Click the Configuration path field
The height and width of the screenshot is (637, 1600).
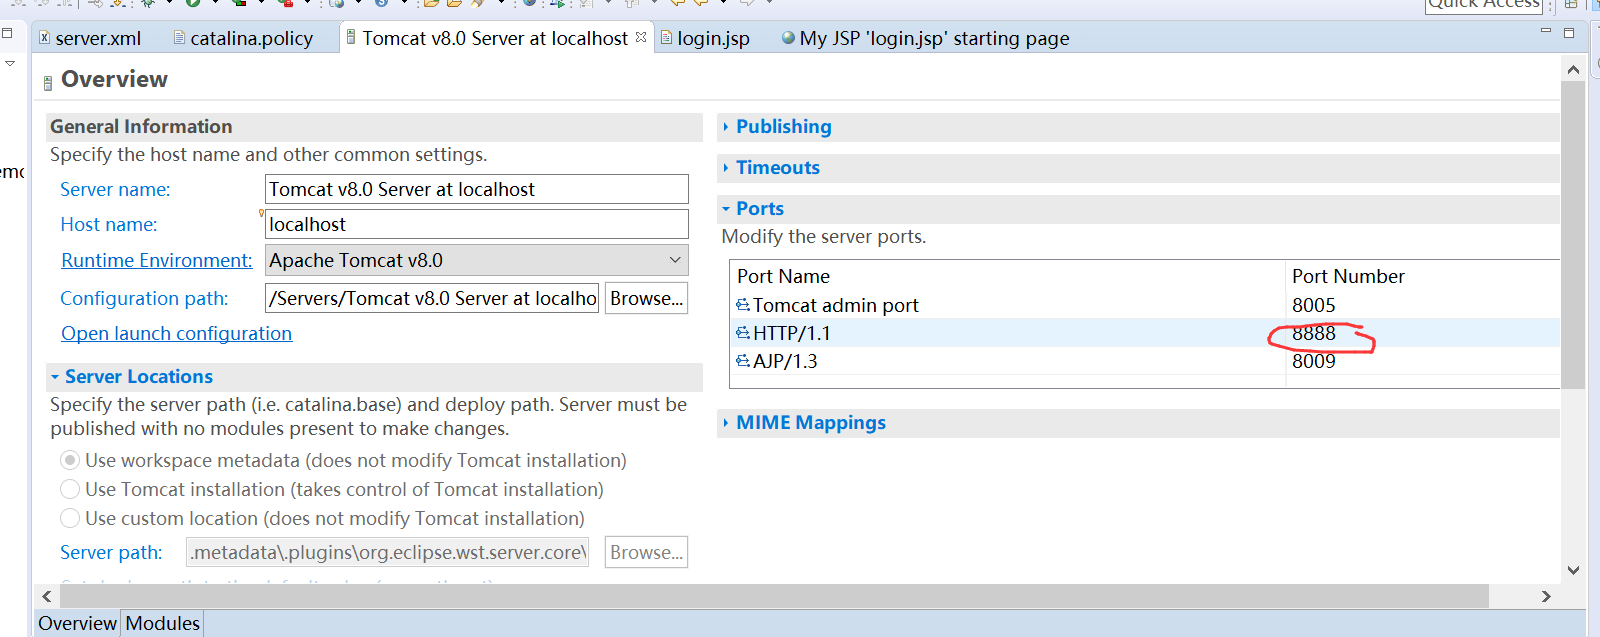[x=432, y=298]
